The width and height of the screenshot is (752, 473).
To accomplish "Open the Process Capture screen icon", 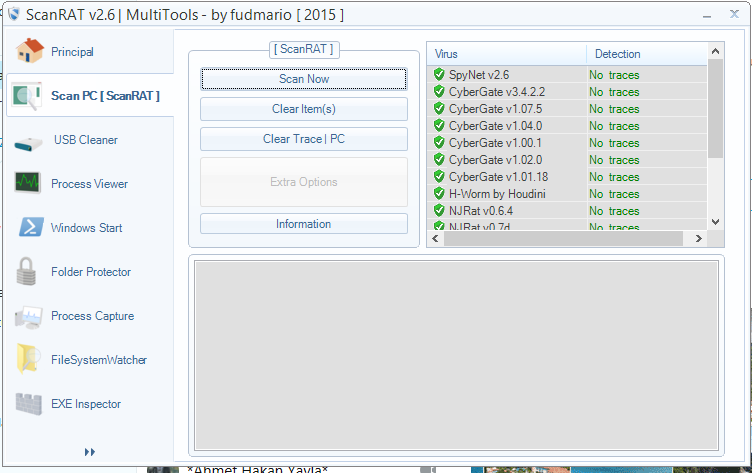I will [x=28, y=317].
